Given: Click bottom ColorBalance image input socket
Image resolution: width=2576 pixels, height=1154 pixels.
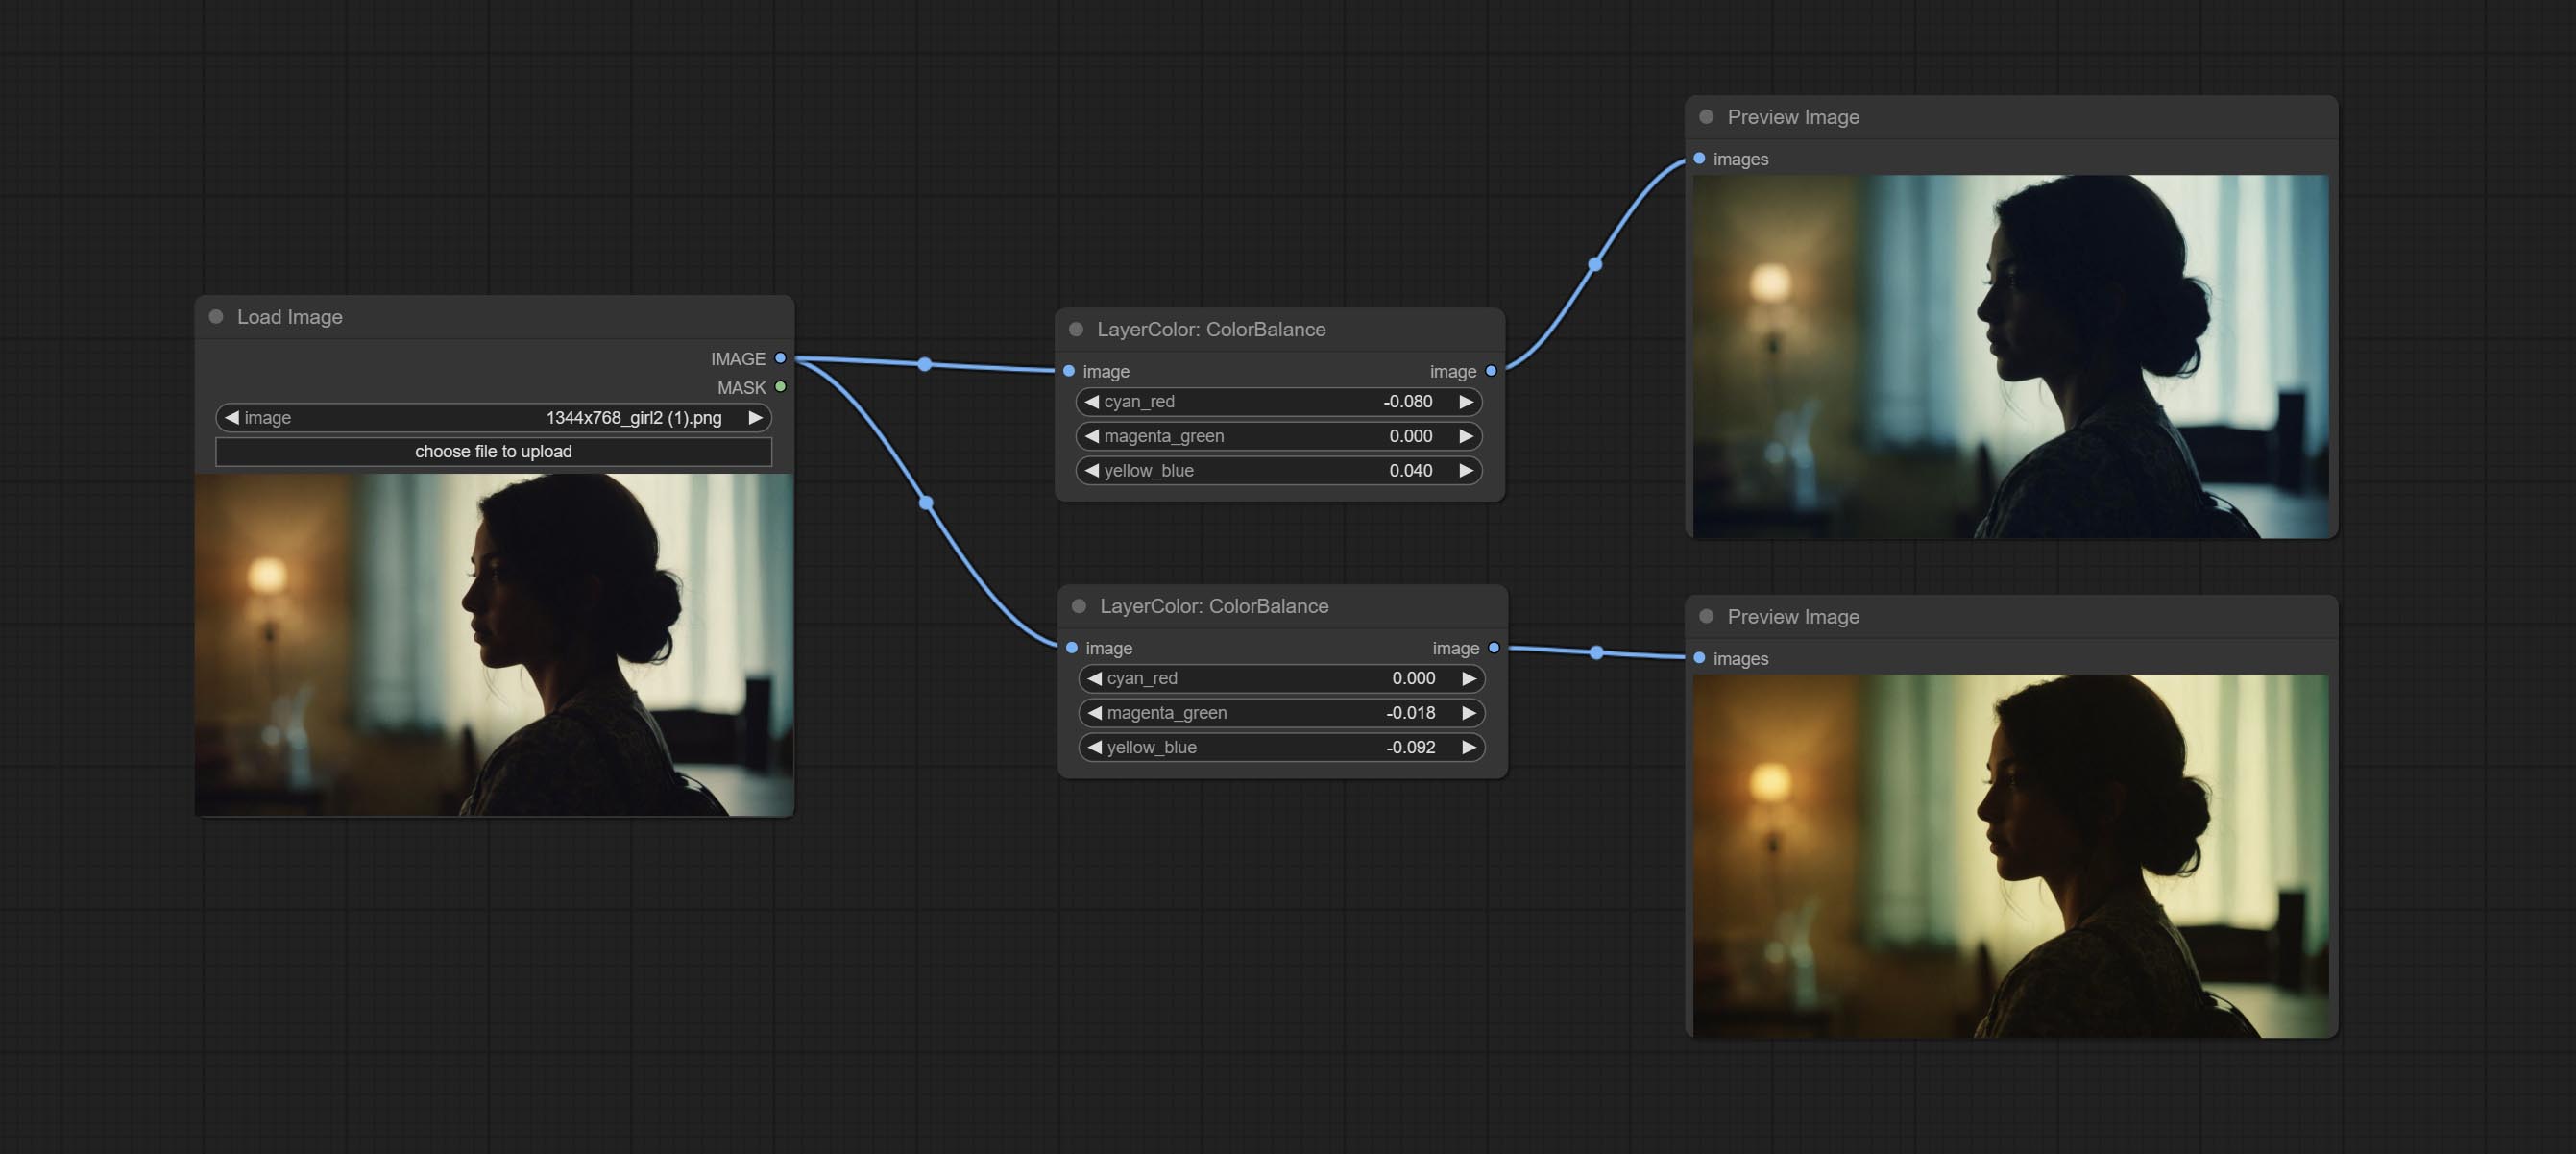Looking at the screenshot, I should [x=1072, y=648].
